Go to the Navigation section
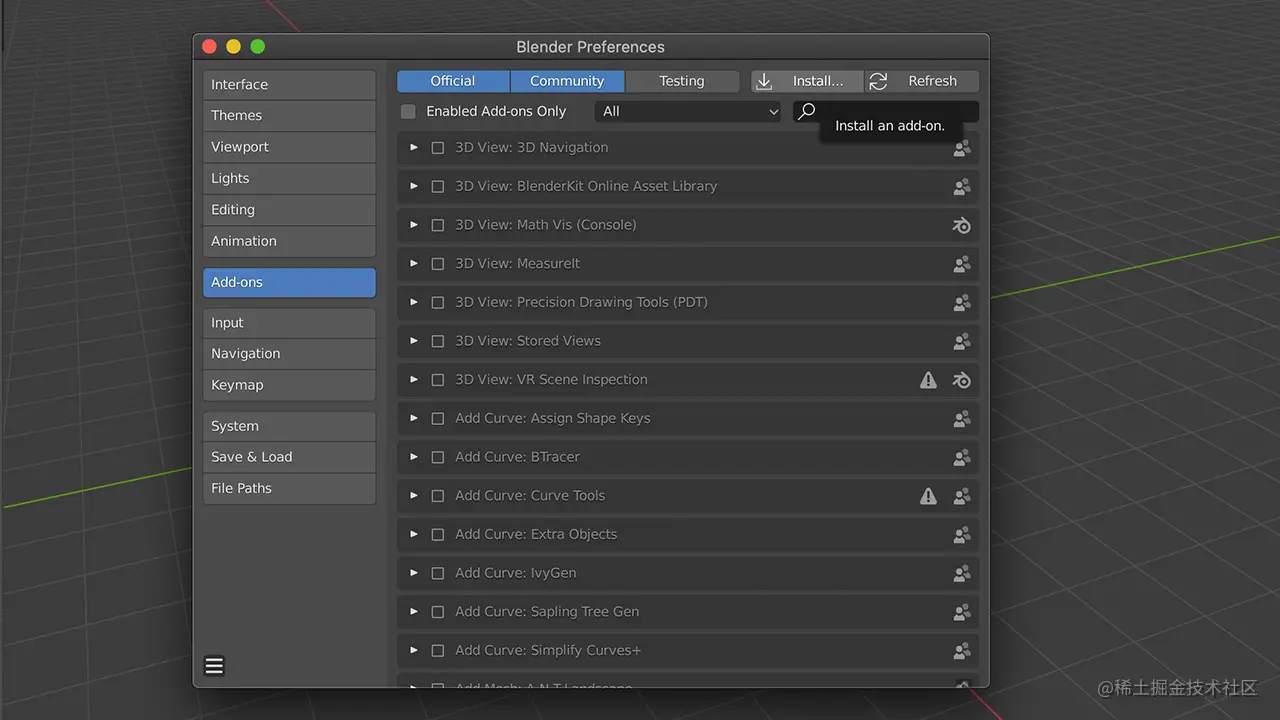This screenshot has width=1280, height=720. coord(289,354)
